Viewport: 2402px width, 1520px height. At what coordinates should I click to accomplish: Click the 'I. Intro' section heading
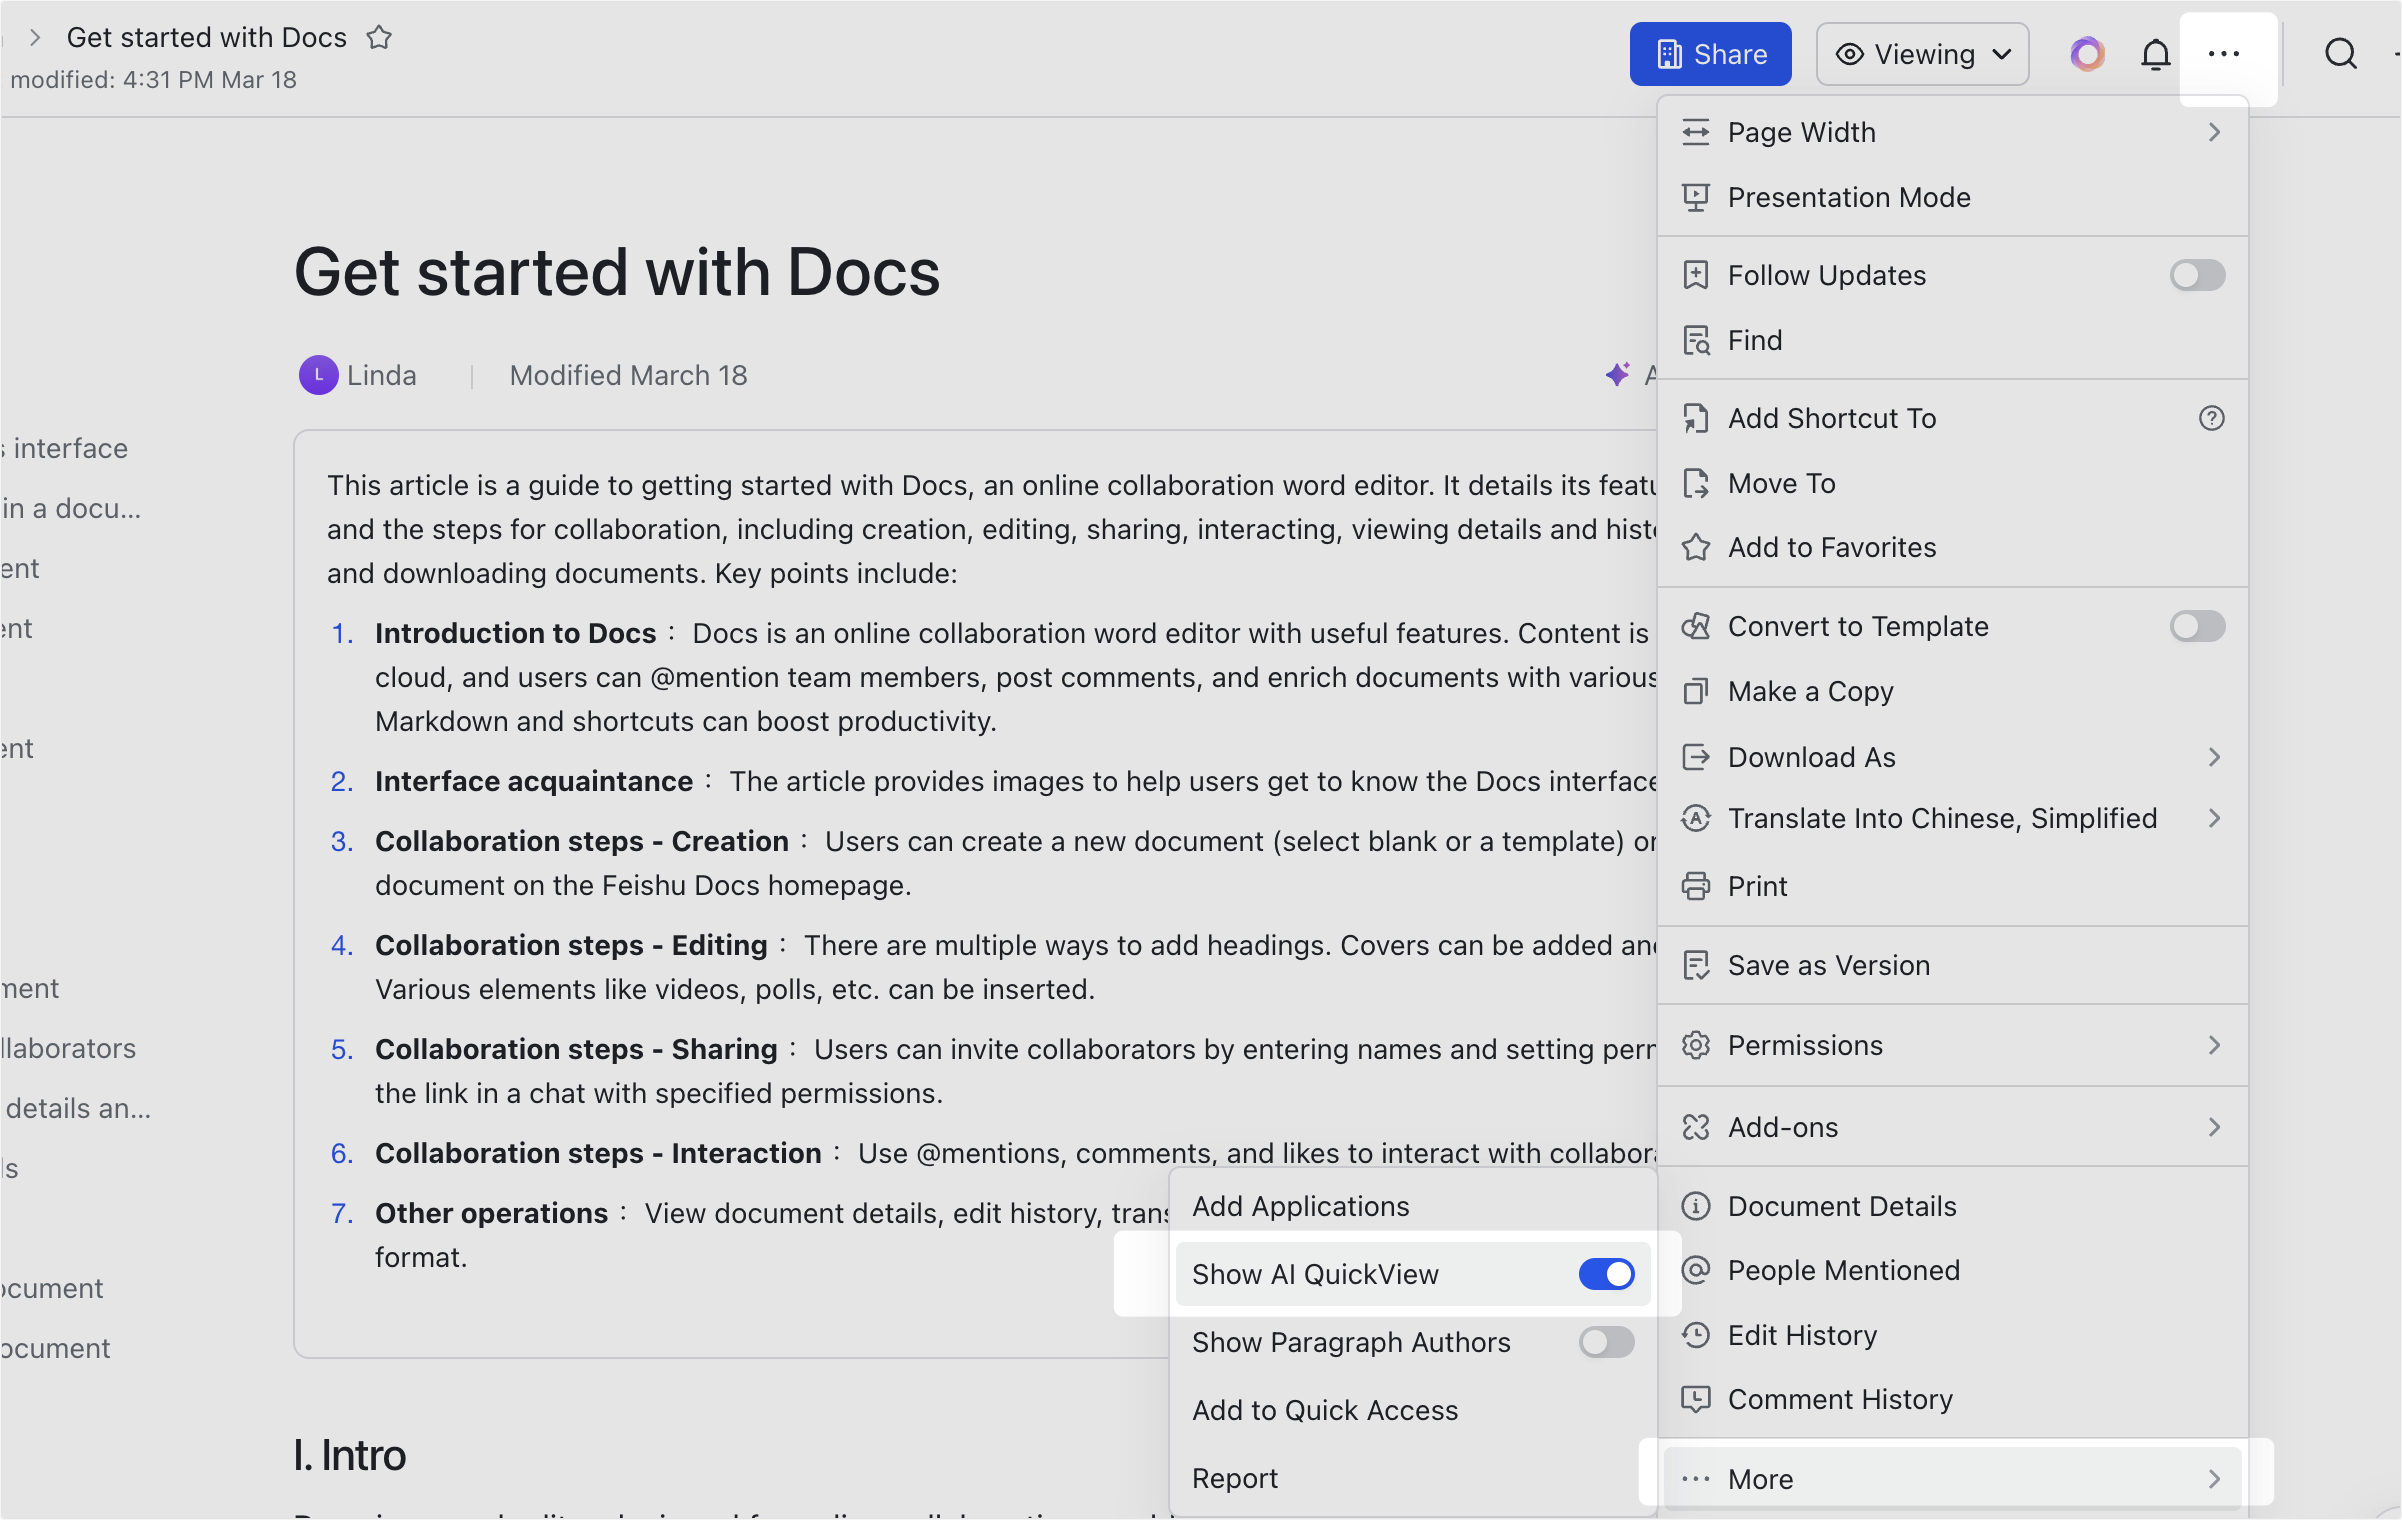(x=350, y=1455)
